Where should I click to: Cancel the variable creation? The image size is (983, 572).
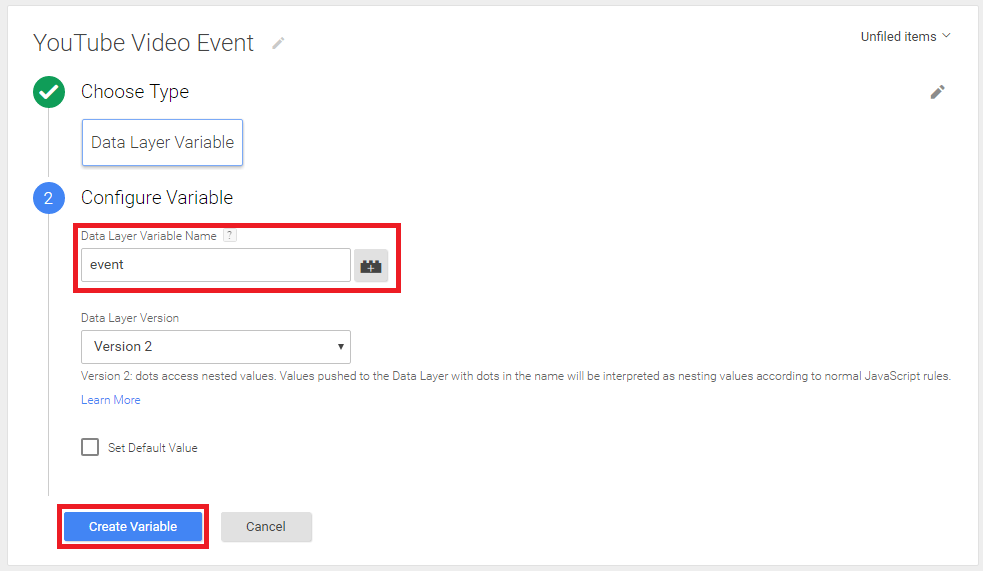pos(266,527)
